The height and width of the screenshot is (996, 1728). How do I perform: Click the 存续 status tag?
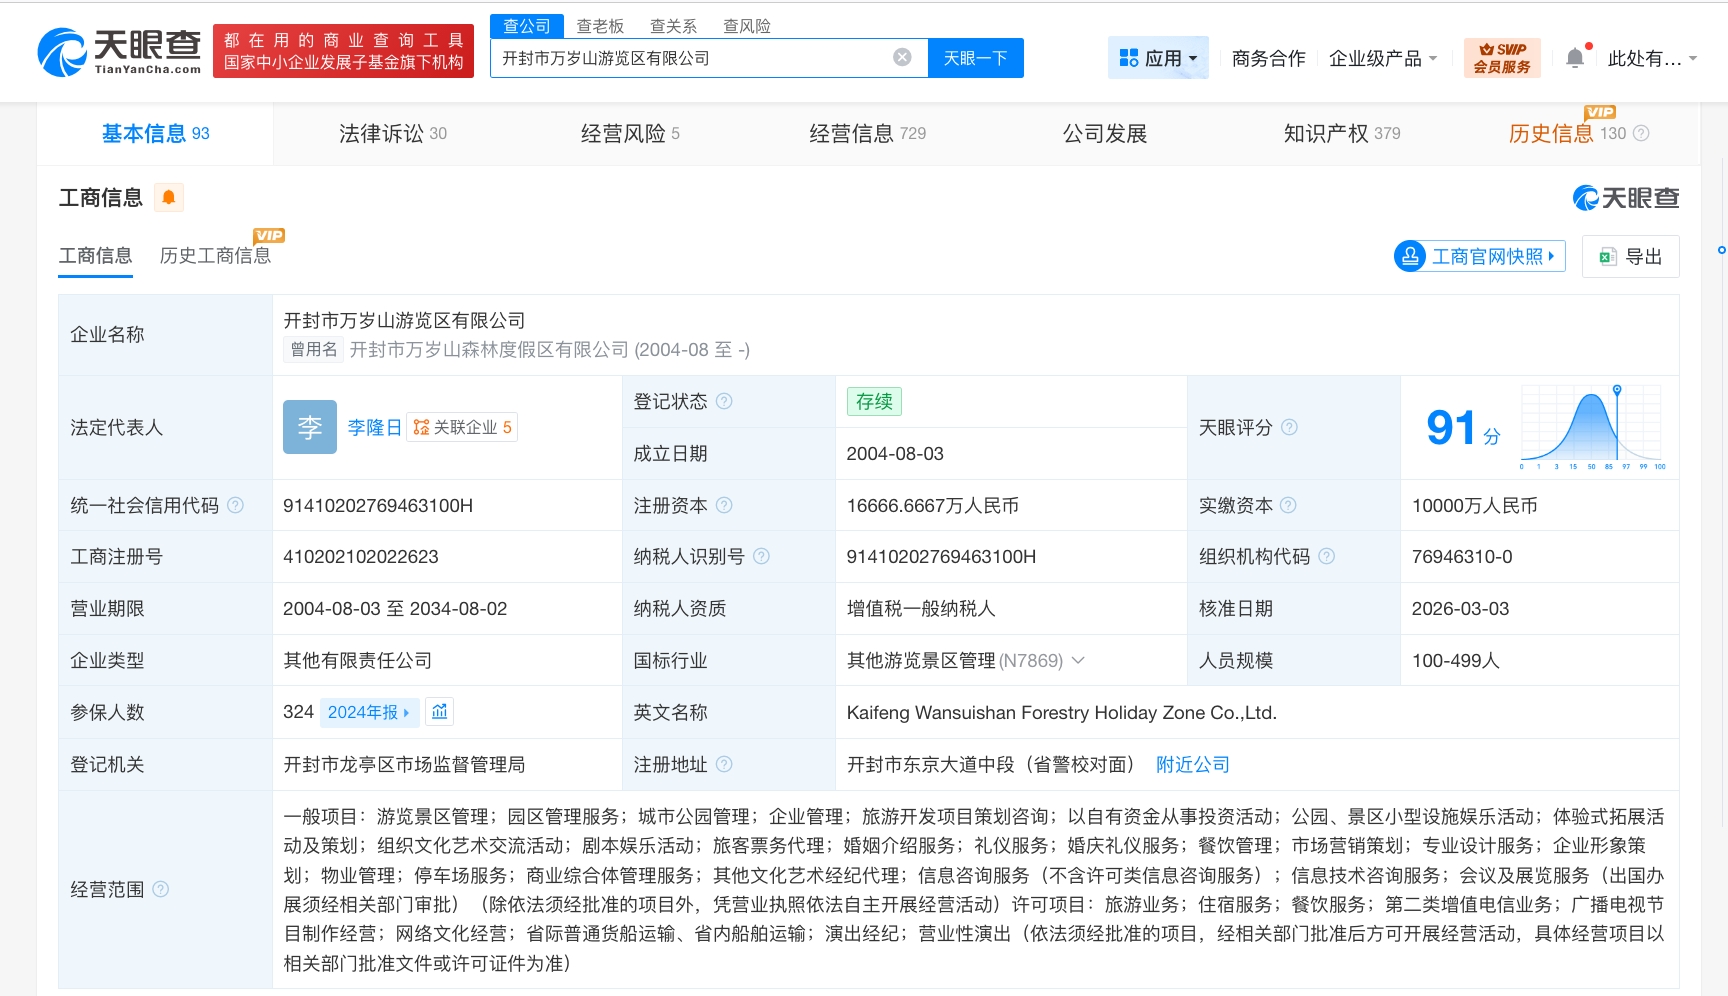(873, 401)
